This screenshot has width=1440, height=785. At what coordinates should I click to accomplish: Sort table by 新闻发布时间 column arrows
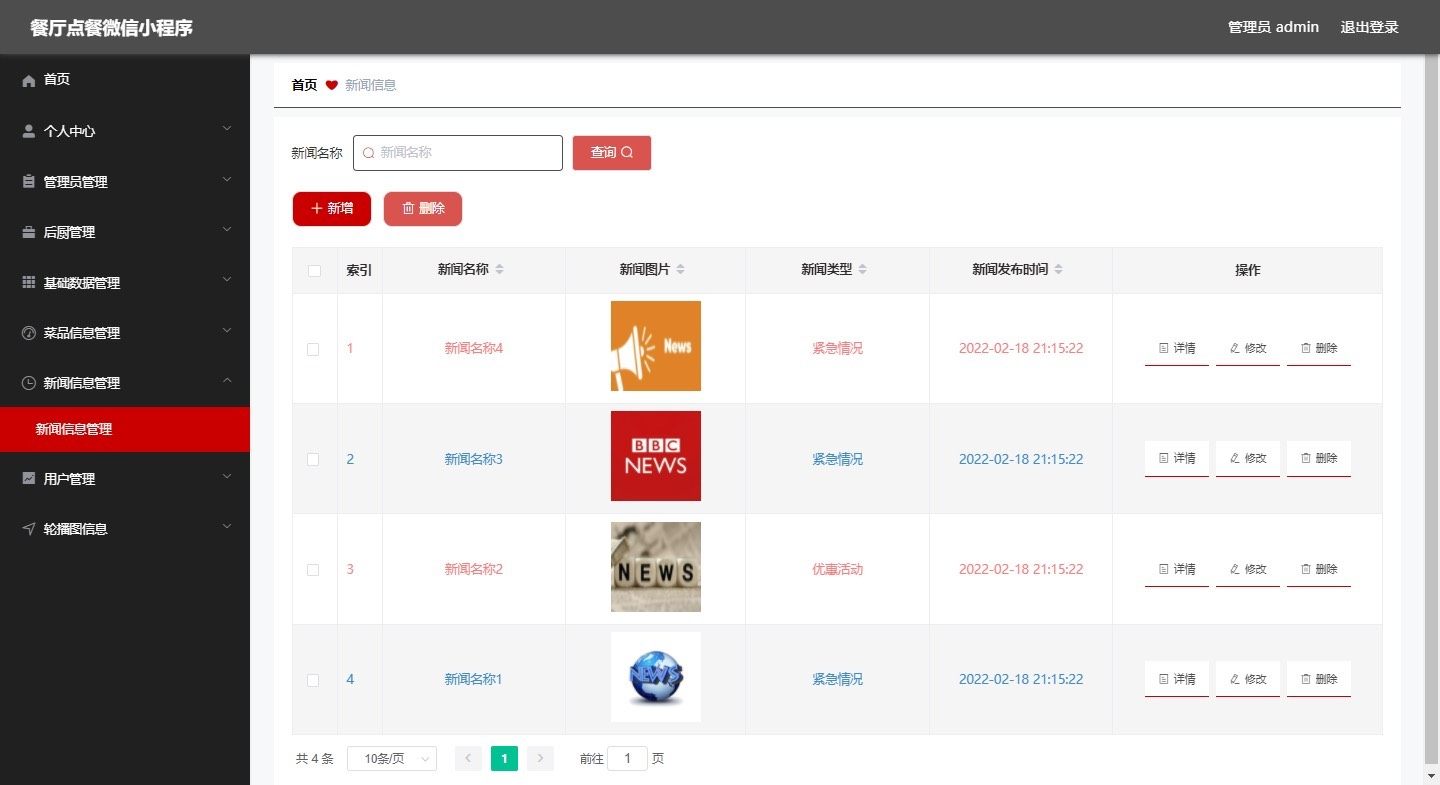[1059, 270]
